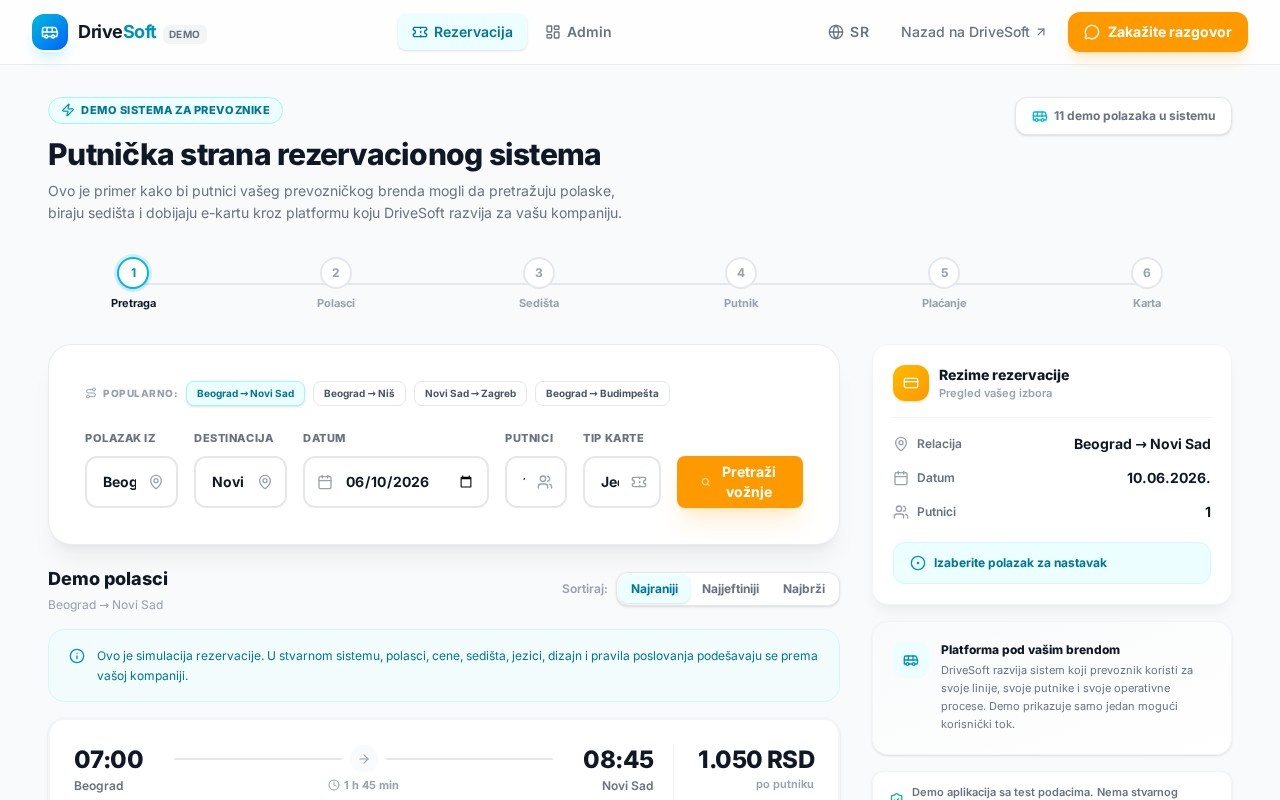This screenshot has width=1280, height=800.
Task: Click the Zakažite razgovor button
Action: [x=1157, y=32]
